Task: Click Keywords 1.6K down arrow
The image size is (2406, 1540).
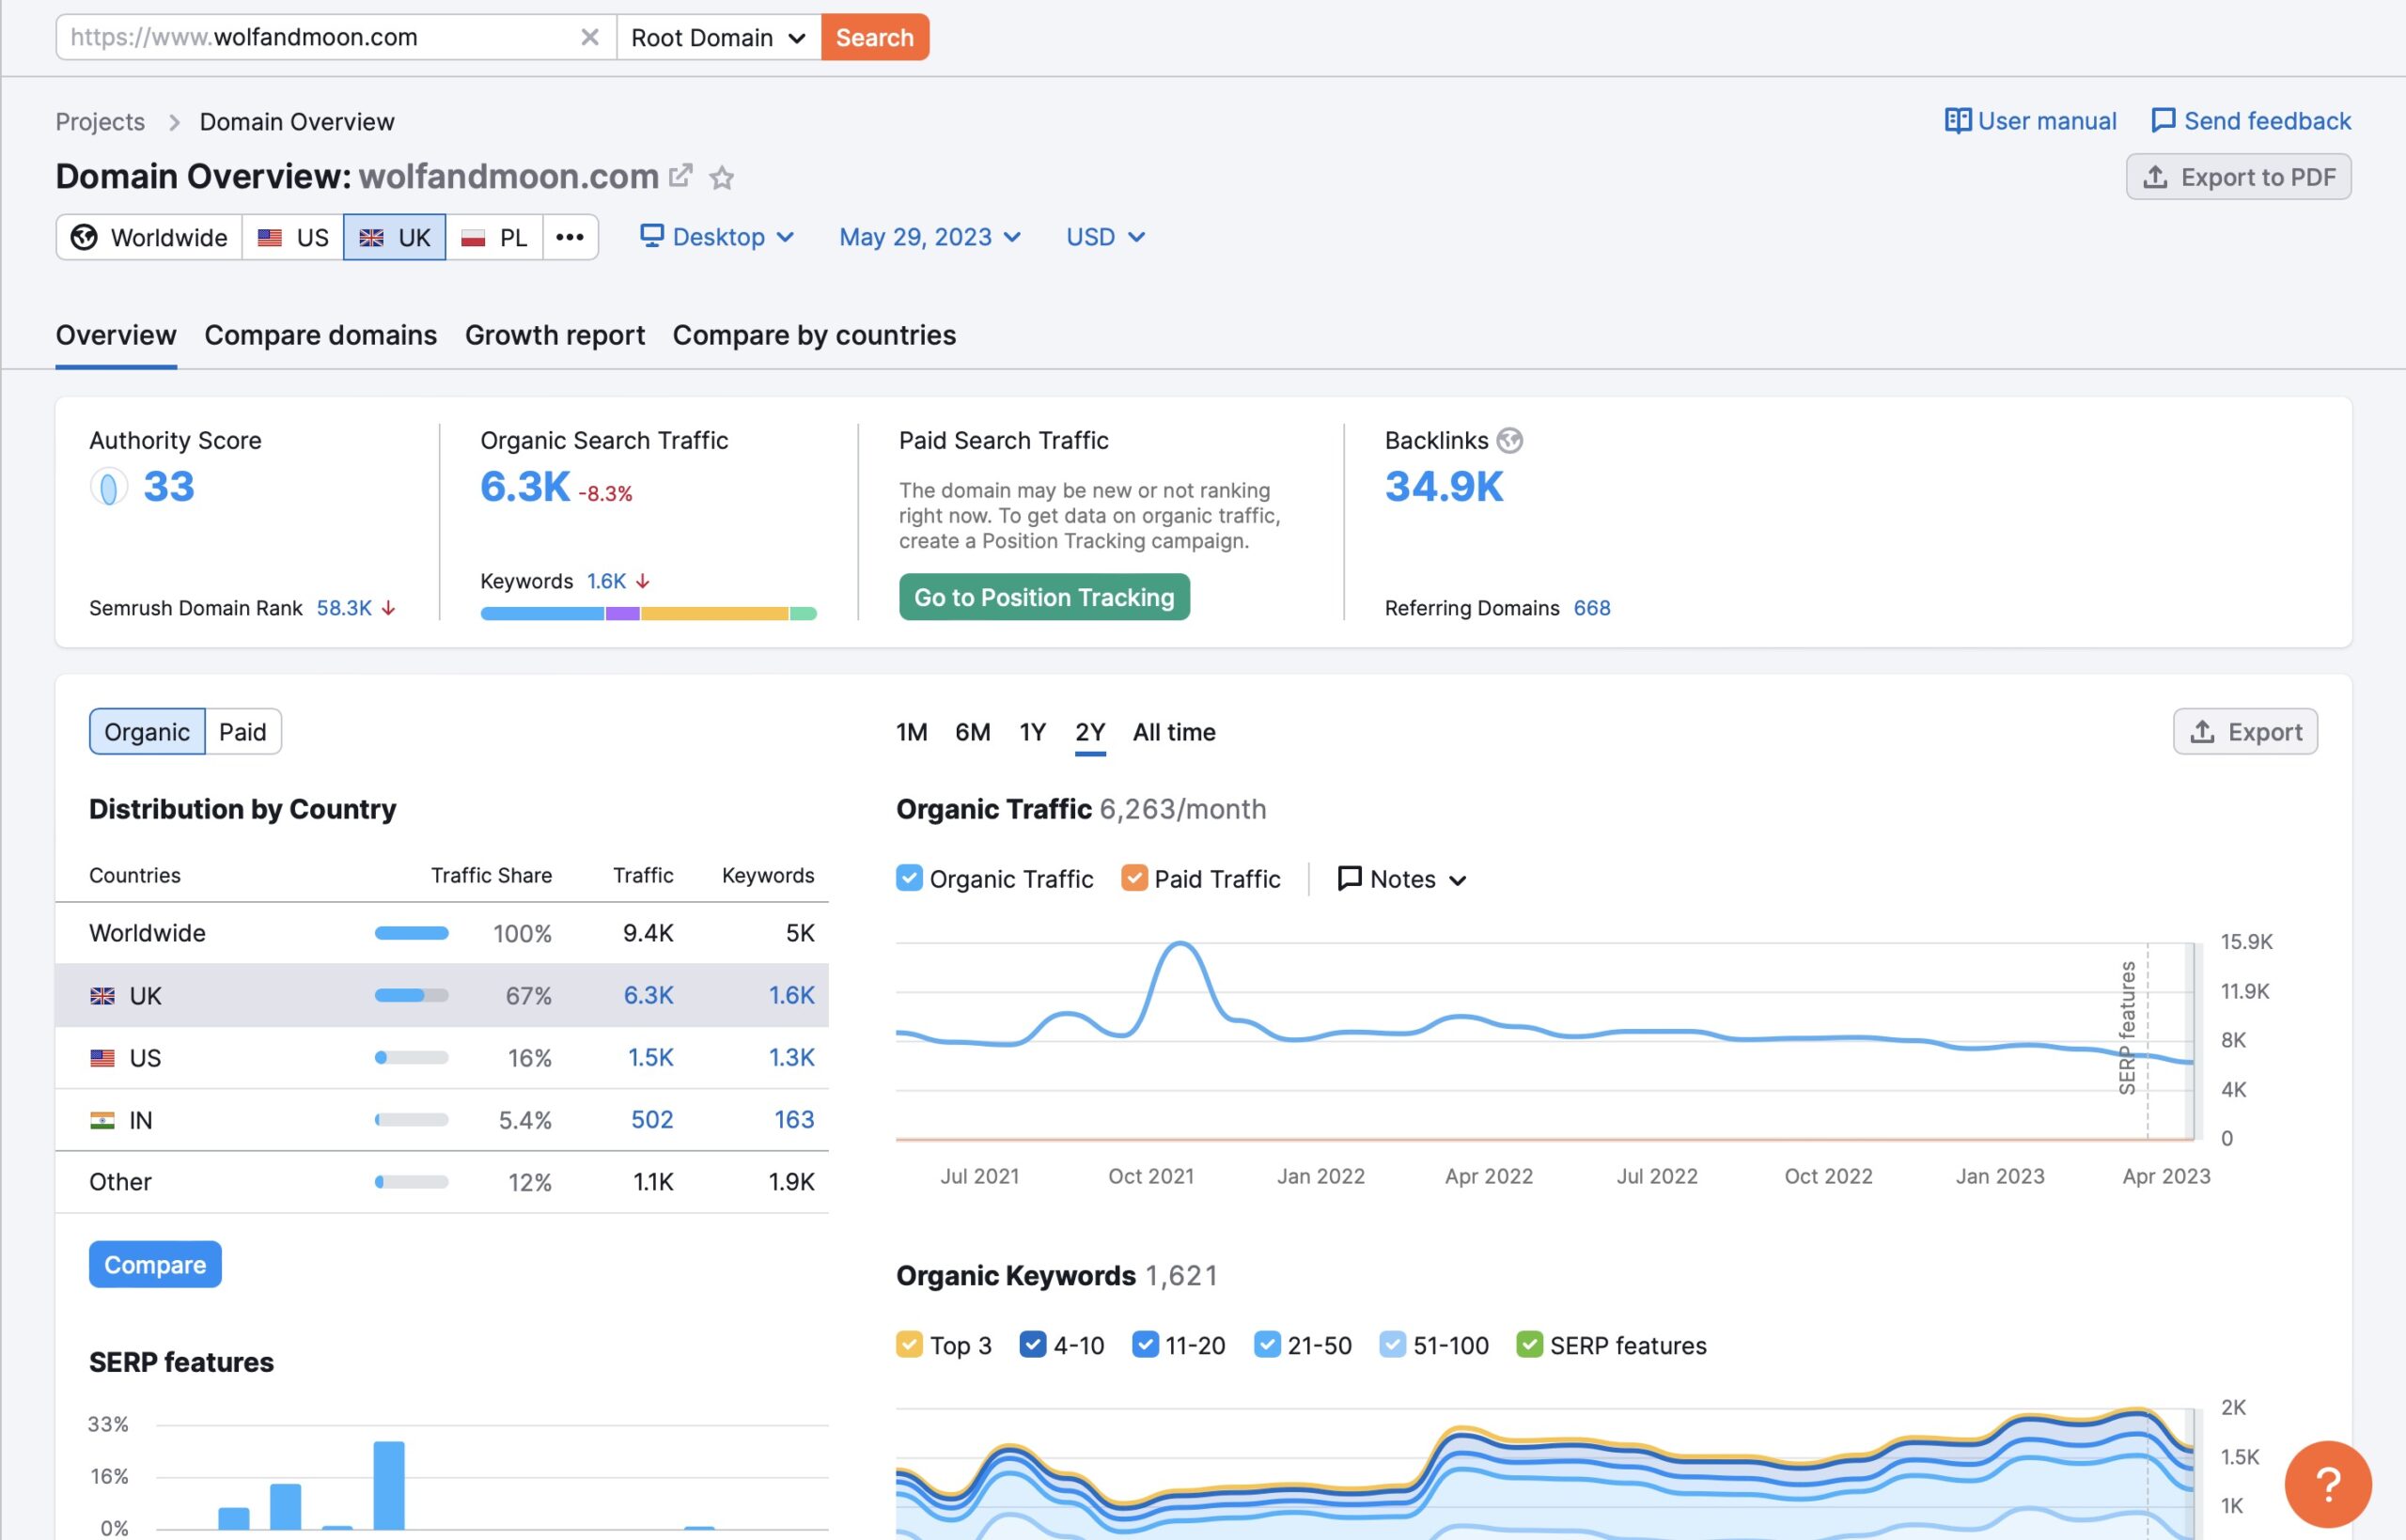Action: point(643,581)
